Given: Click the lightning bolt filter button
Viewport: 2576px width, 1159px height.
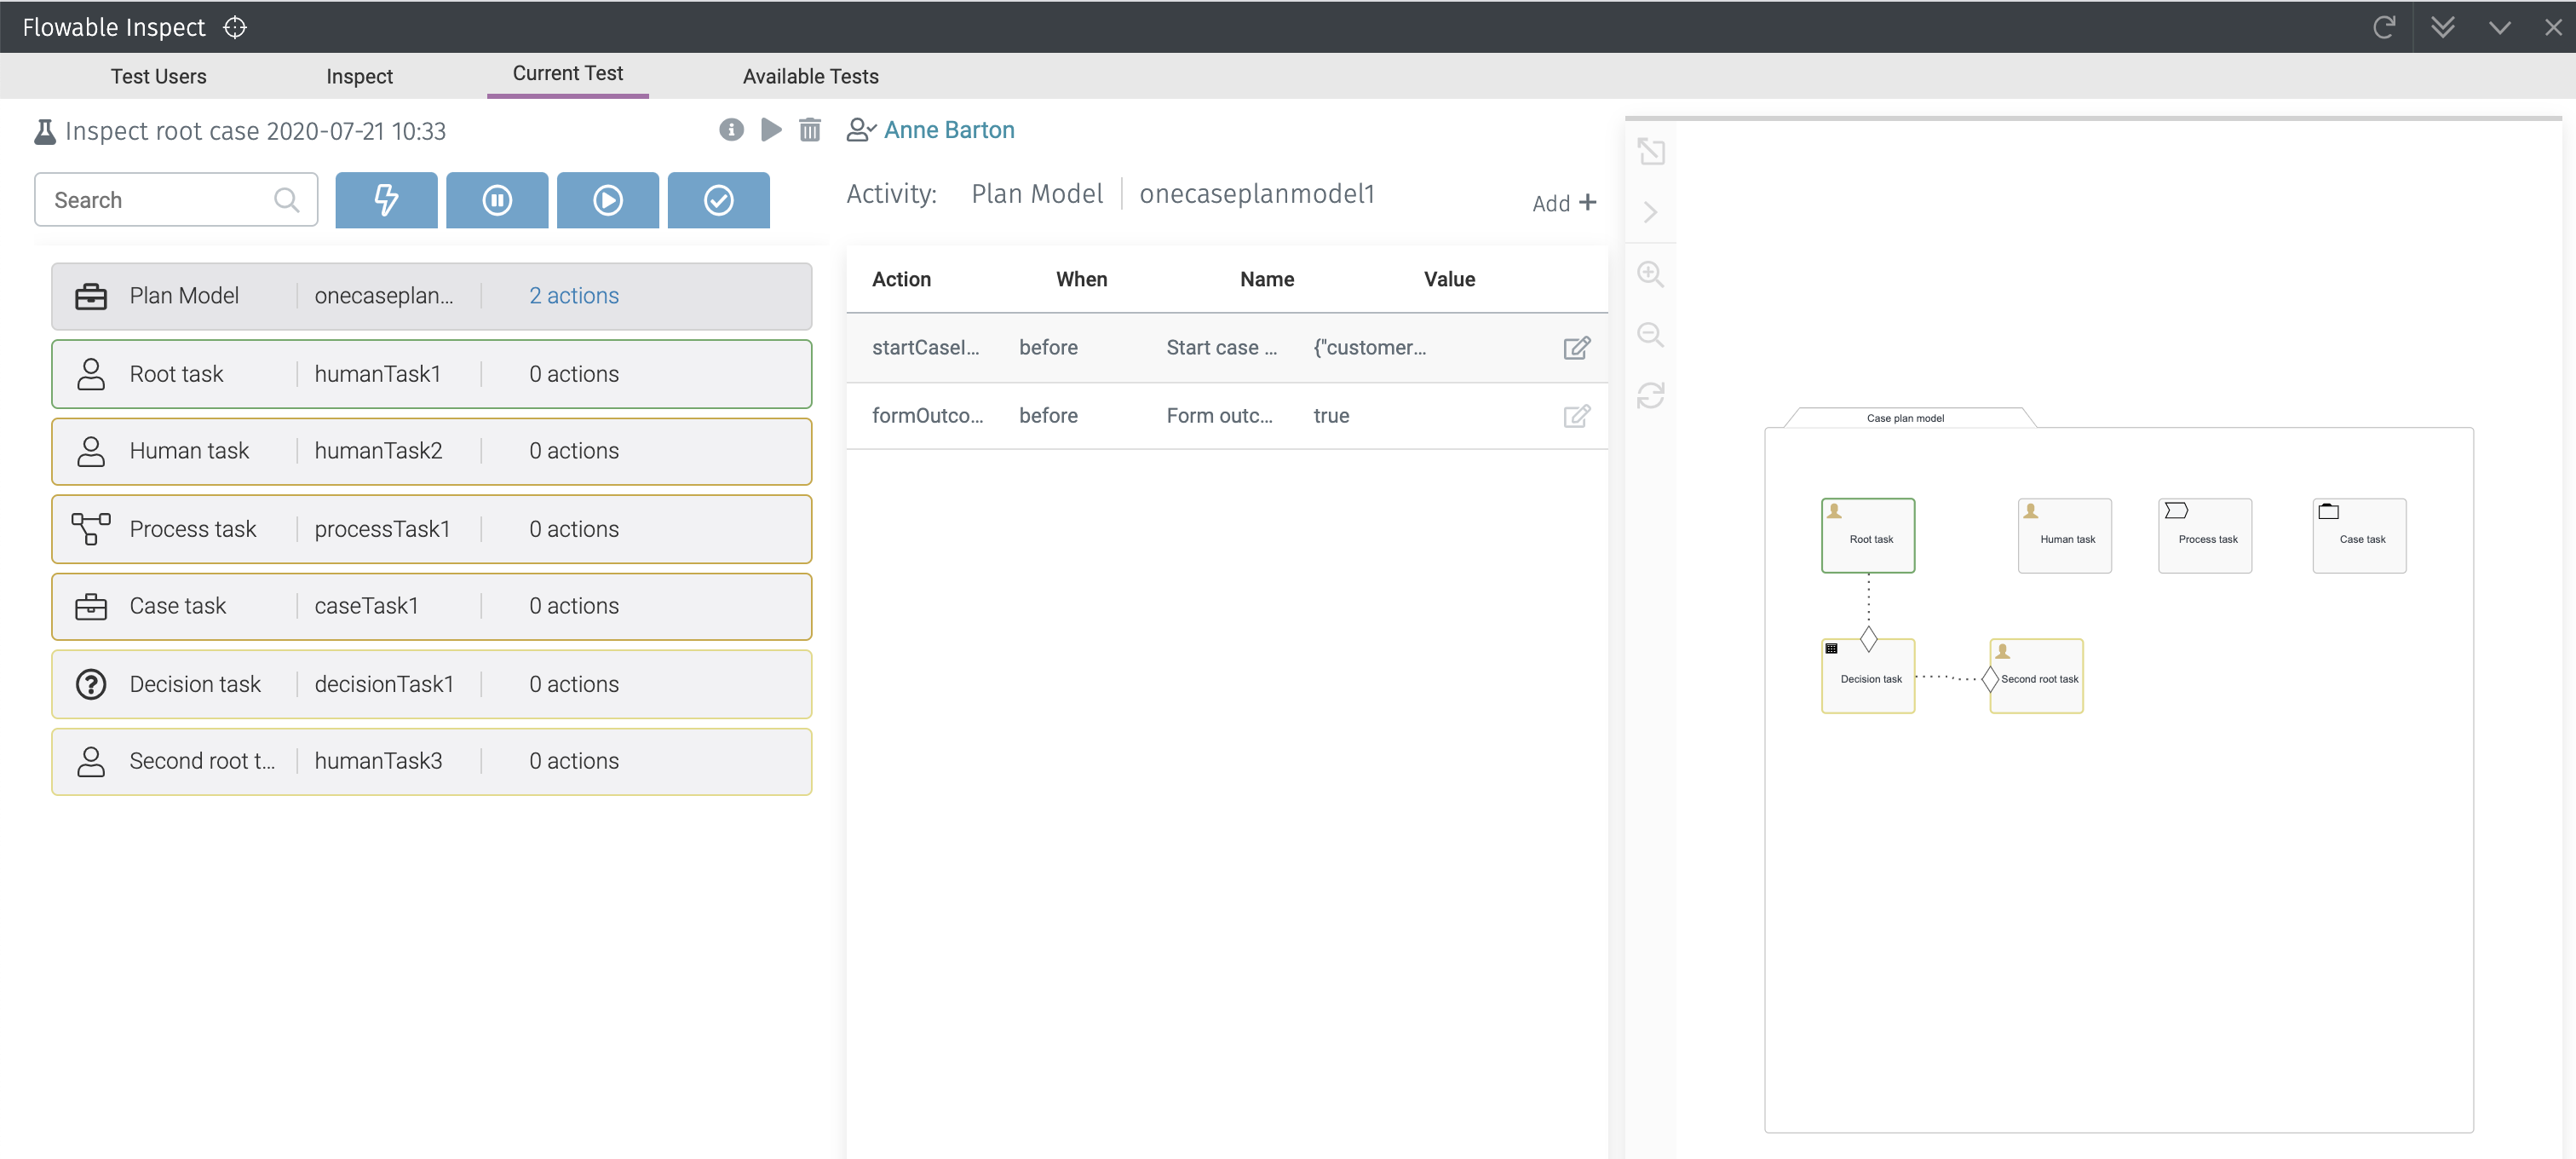Looking at the screenshot, I should click(386, 200).
